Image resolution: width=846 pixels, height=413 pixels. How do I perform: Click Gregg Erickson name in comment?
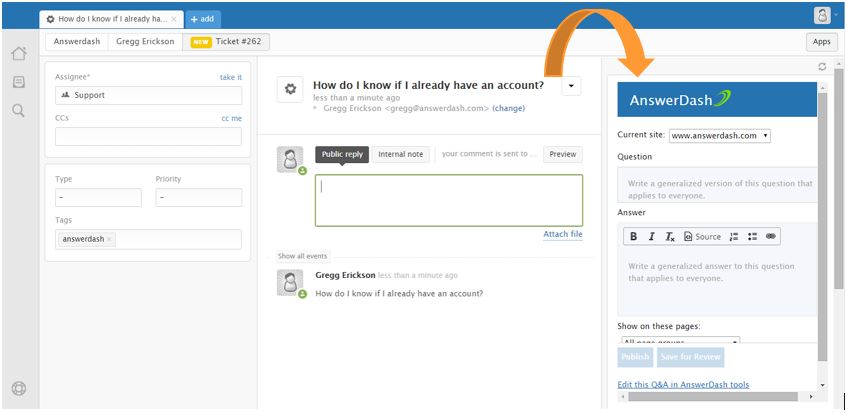pos(345,275)
